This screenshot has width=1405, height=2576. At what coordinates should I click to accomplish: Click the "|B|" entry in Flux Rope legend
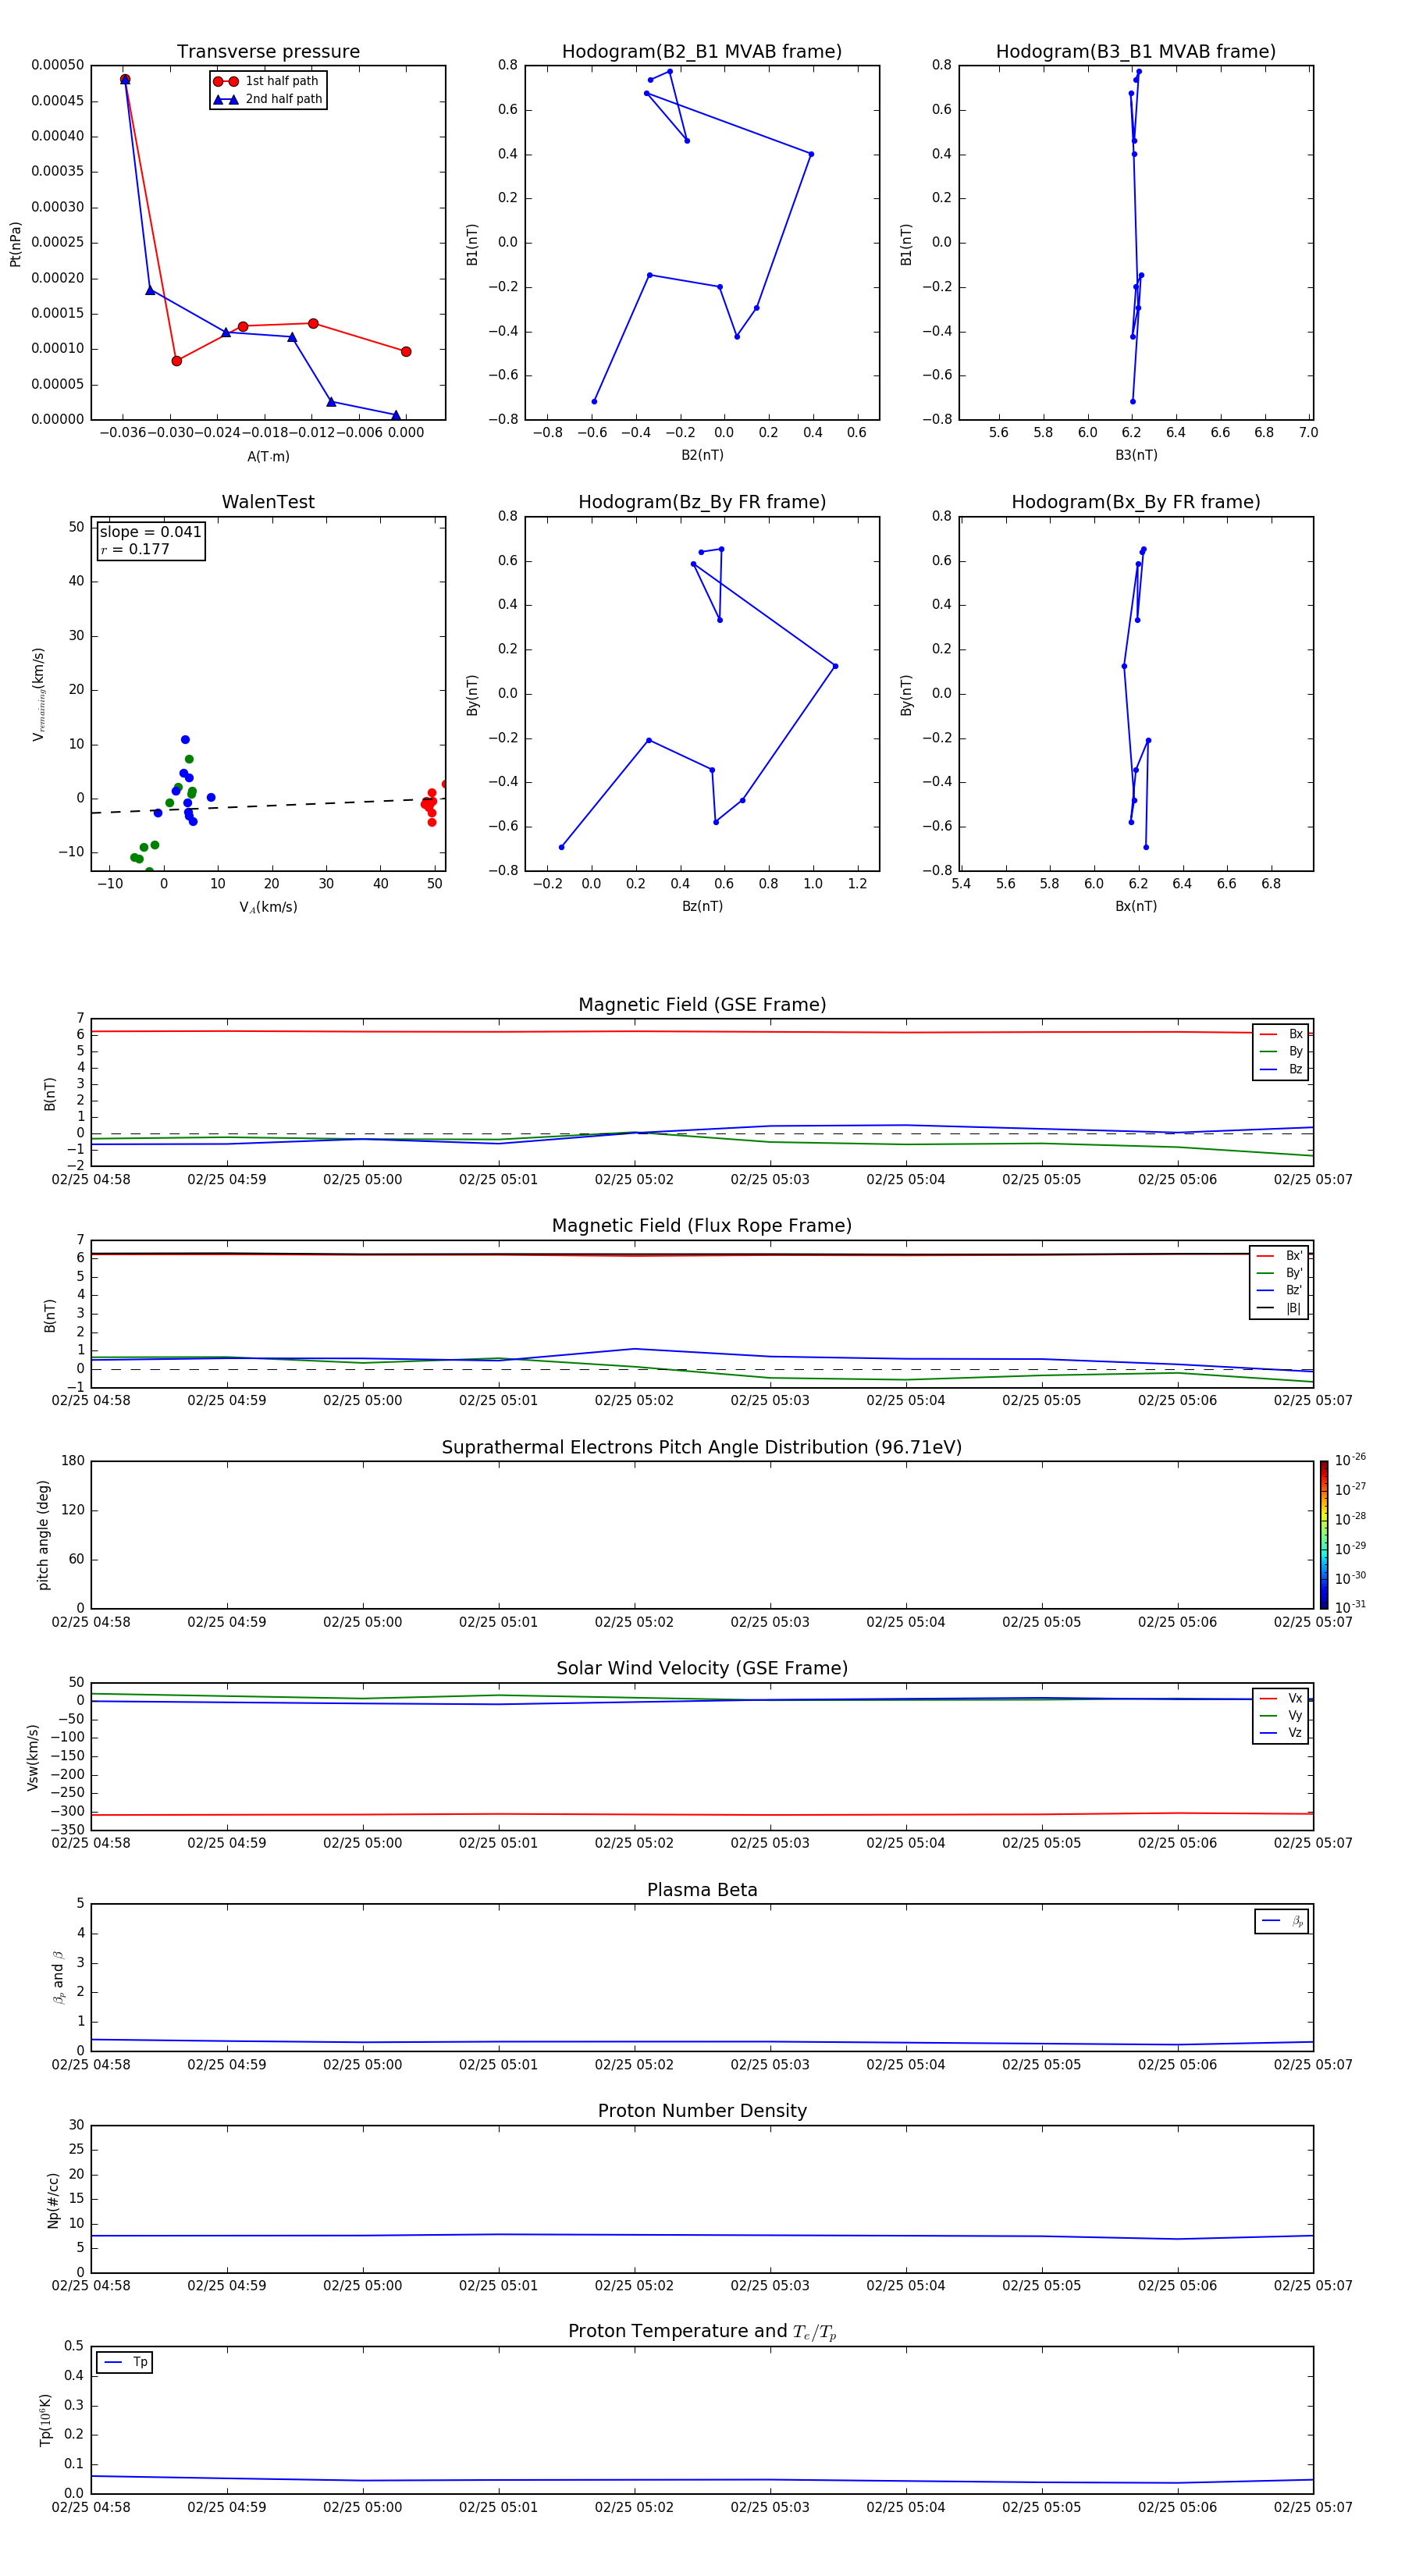point(1279,1308)
